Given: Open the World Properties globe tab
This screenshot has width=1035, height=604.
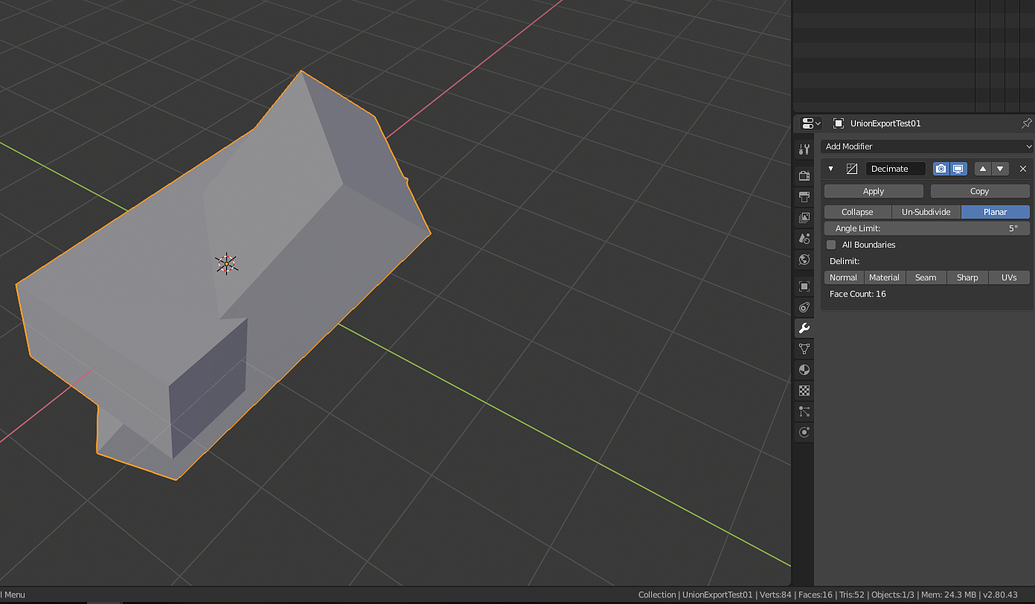Looking at the screenshot, I should [804, 259].
